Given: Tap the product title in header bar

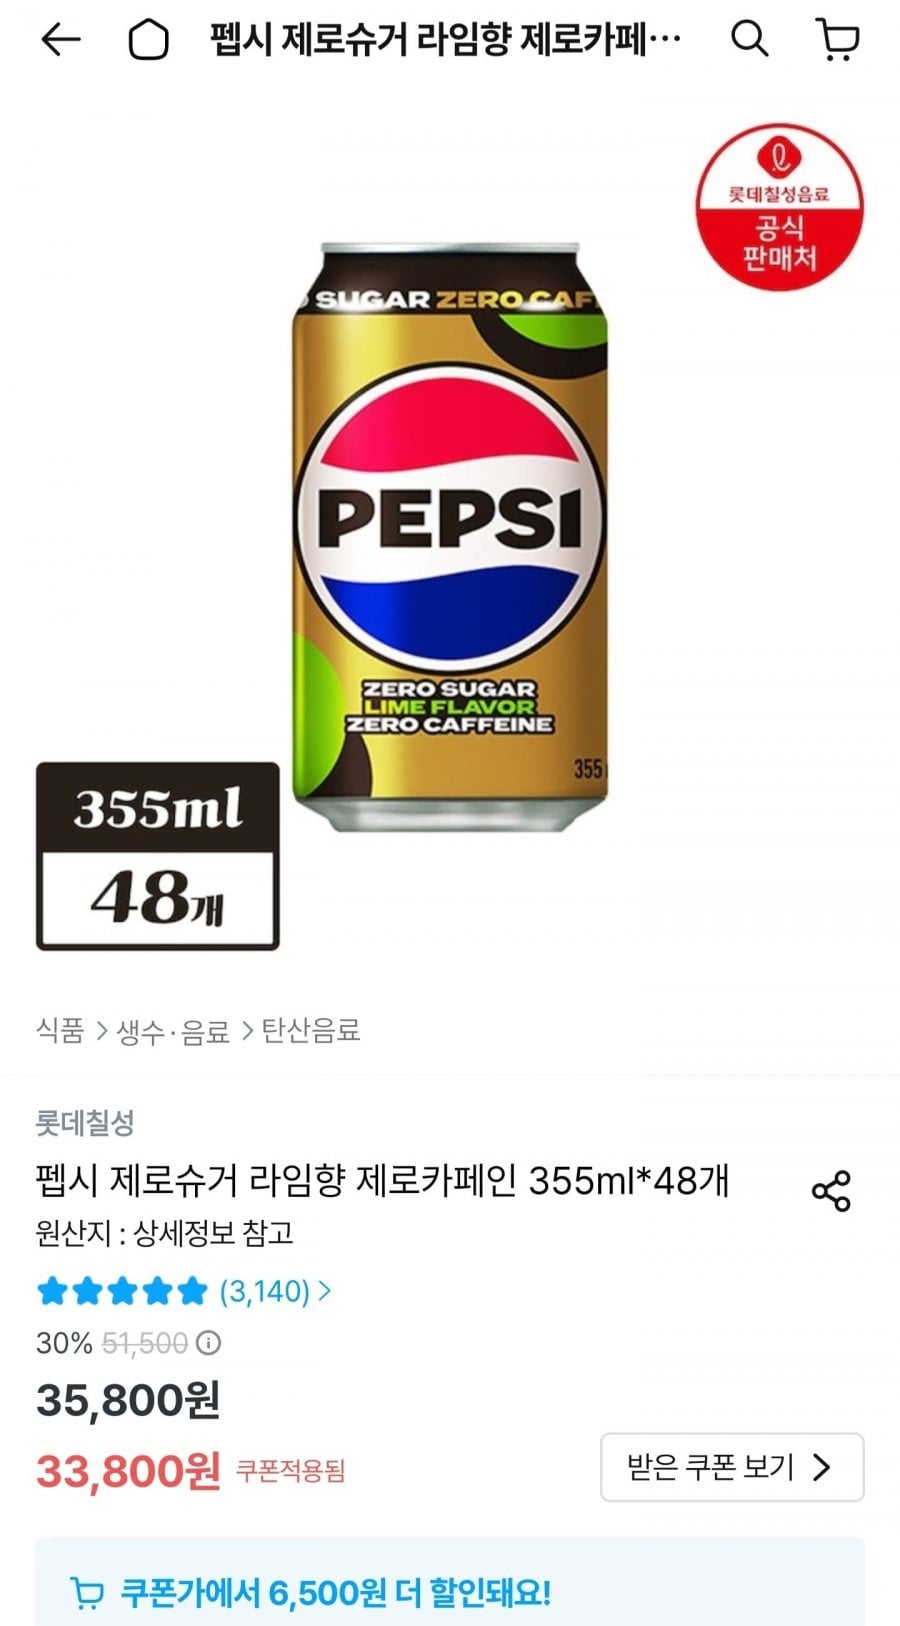Looking at the screenshot, I should 445,40.
